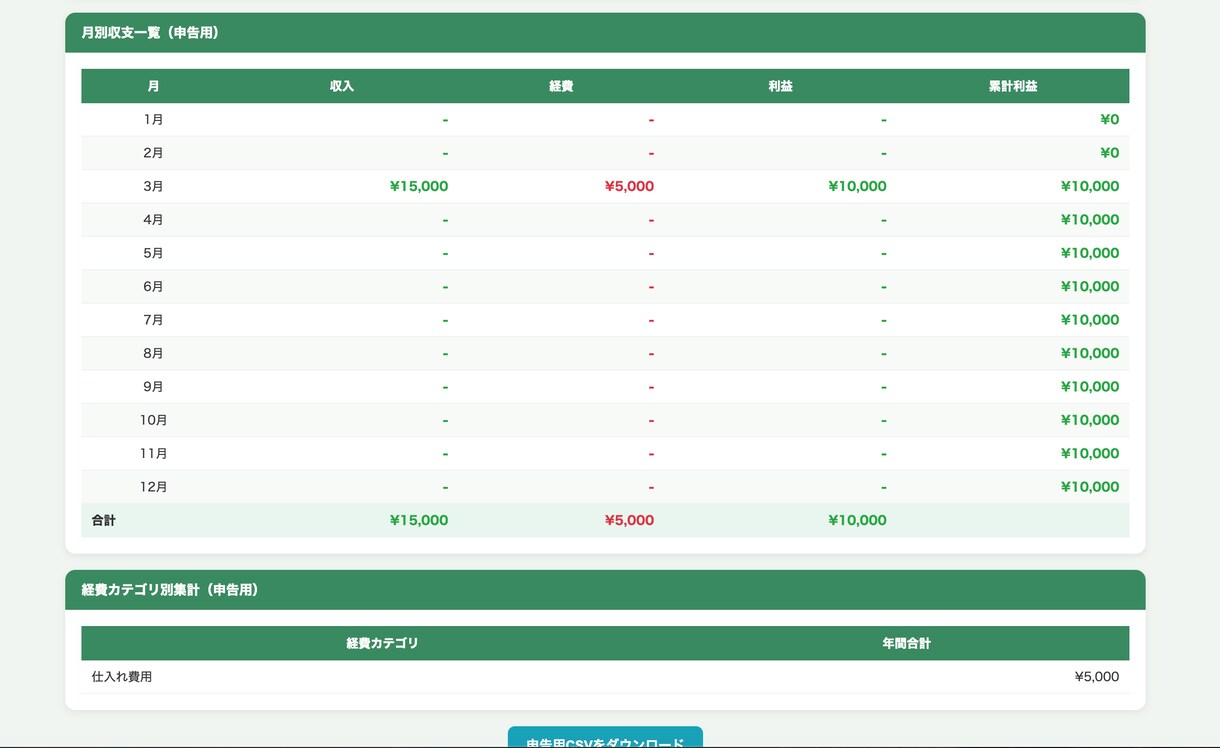Click the 収入 column header
The image size is (1220, 748).
tap(342, 86)
